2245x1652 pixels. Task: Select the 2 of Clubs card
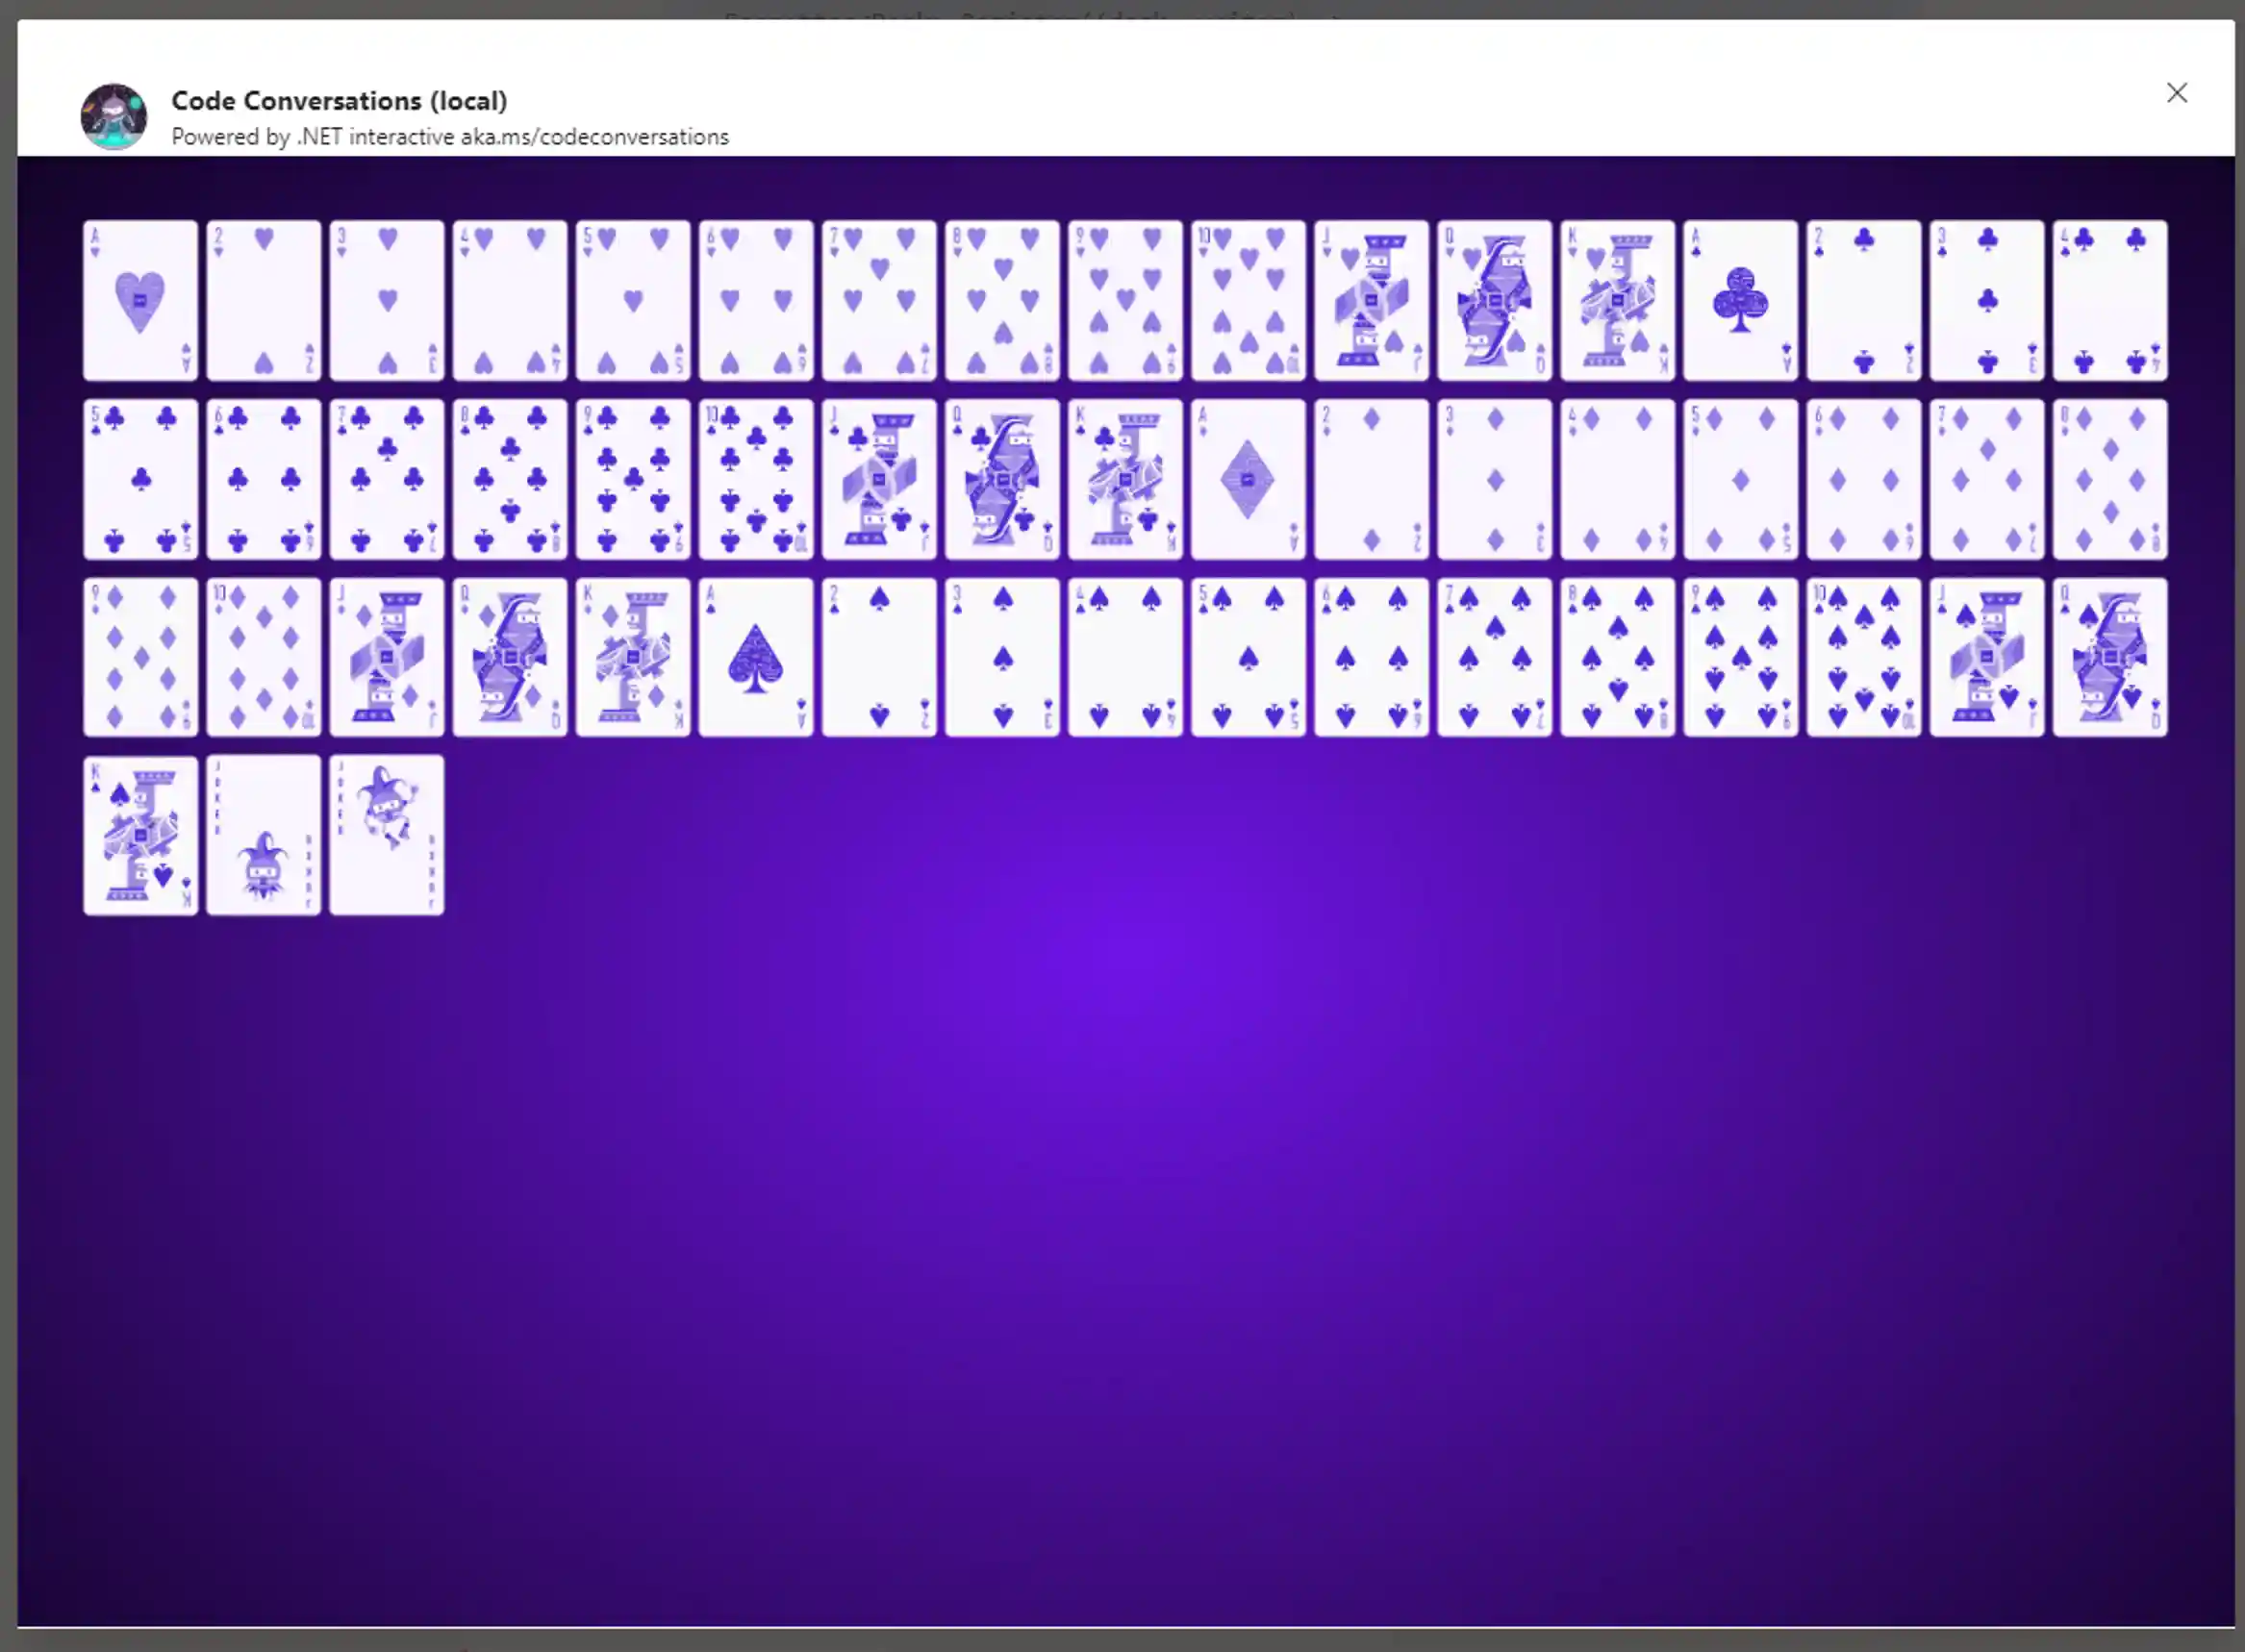[1863, 300]
